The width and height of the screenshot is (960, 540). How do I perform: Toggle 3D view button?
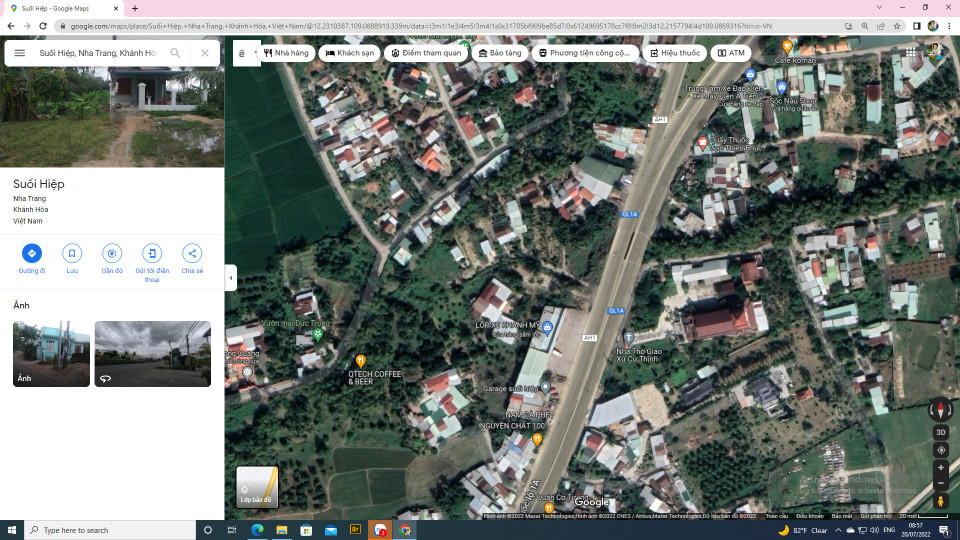(x=941, y=432)
